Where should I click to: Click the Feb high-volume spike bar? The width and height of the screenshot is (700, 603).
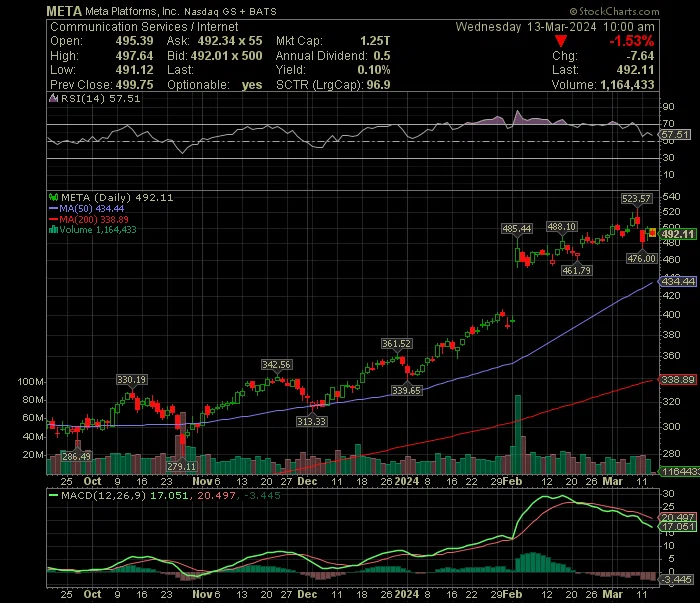518,434
